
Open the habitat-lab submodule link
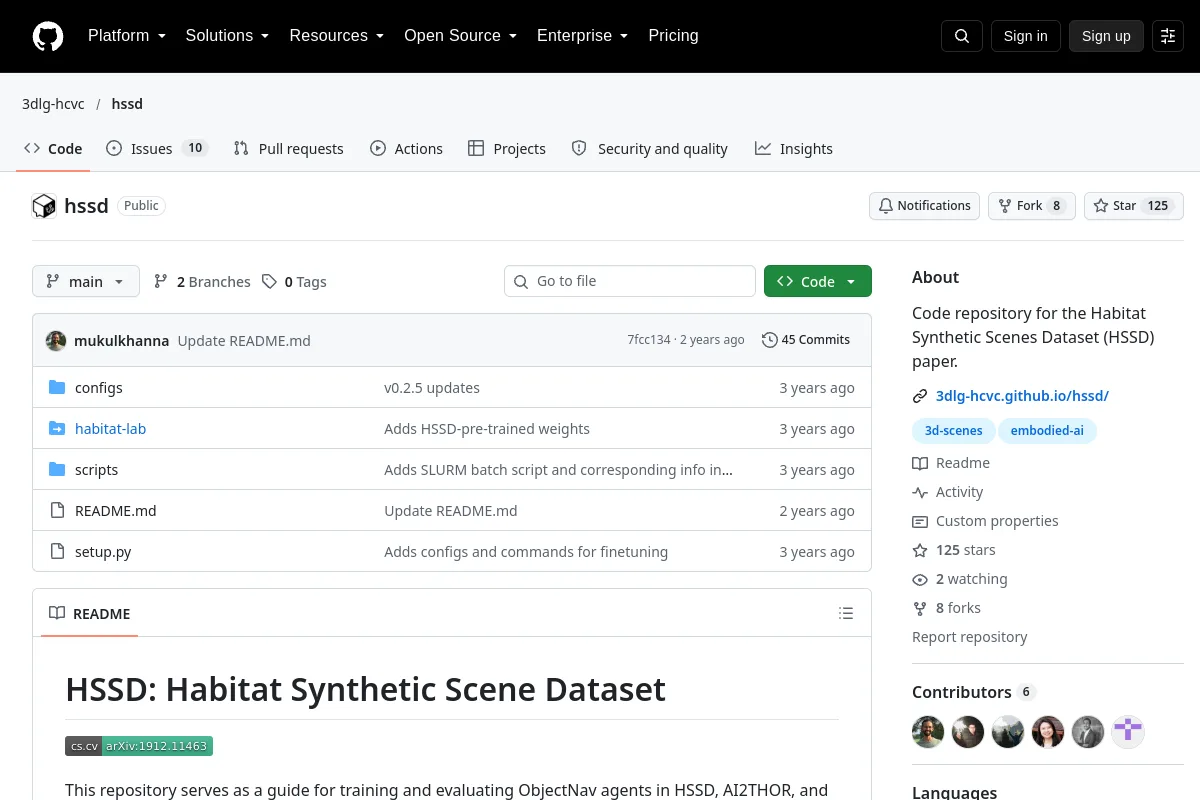coord(110,429)
